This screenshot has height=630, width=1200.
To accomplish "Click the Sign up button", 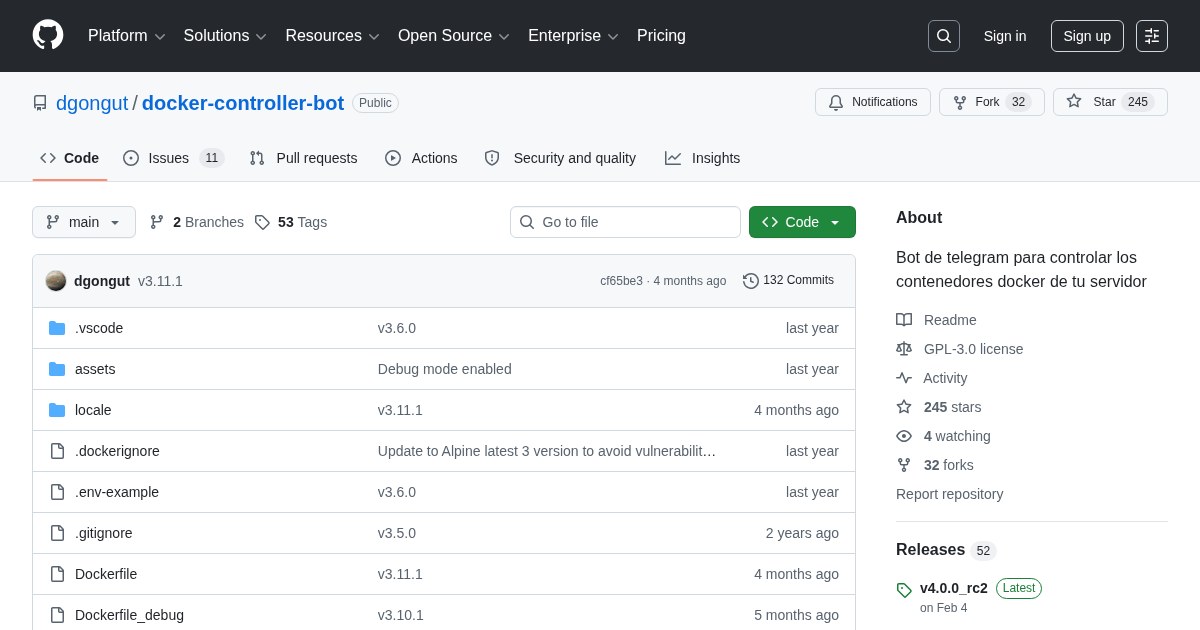I will (x=1087, y=36).
